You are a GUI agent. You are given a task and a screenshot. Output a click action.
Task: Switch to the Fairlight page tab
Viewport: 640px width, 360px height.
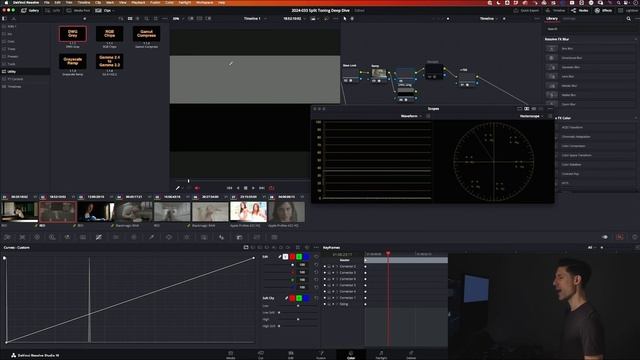point(381,355)
